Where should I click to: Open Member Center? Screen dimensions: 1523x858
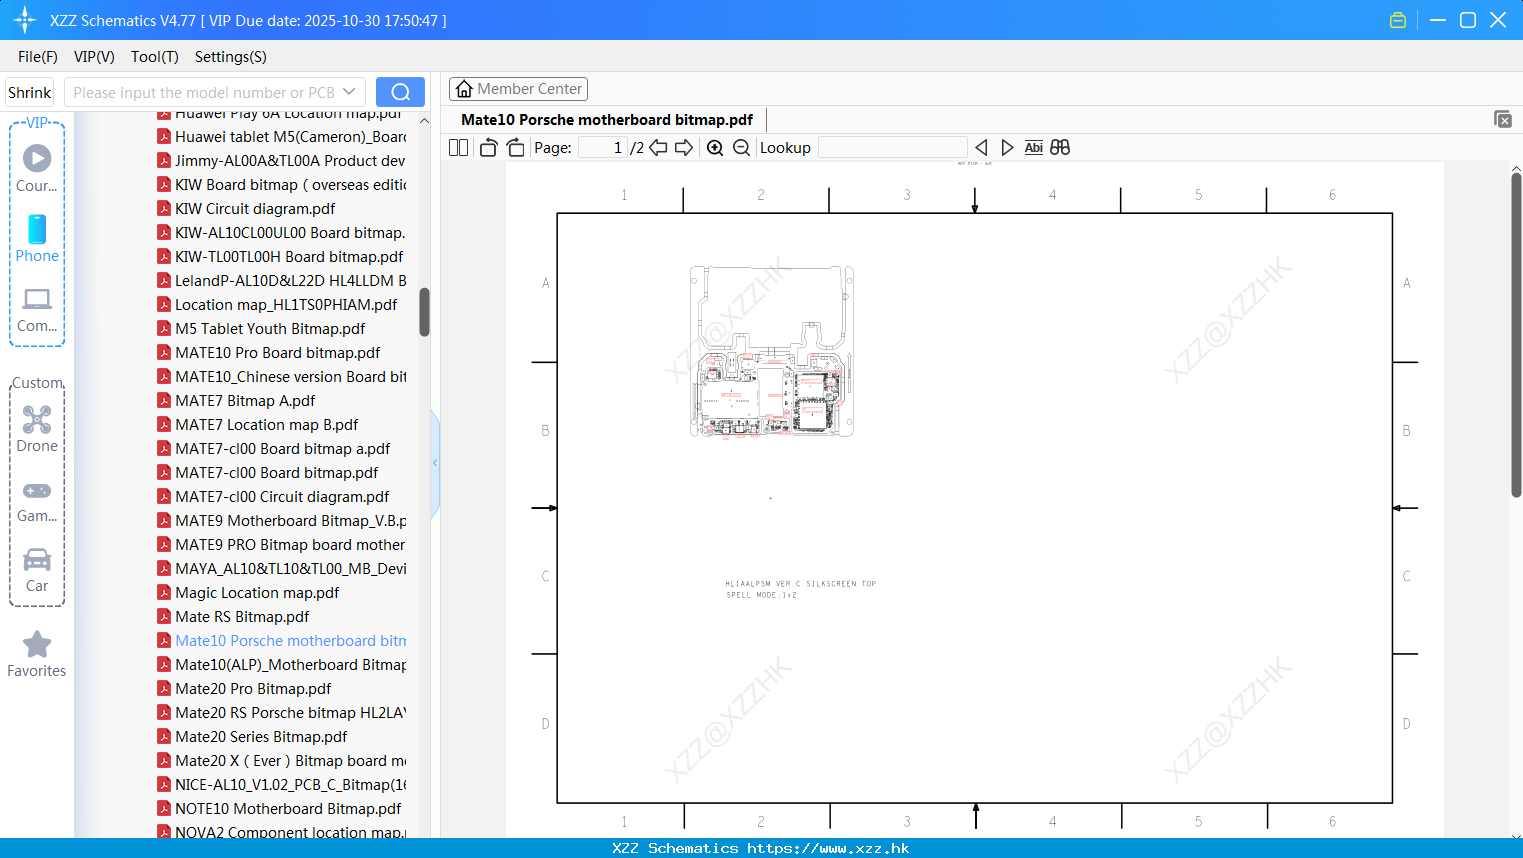click(518, 89)
